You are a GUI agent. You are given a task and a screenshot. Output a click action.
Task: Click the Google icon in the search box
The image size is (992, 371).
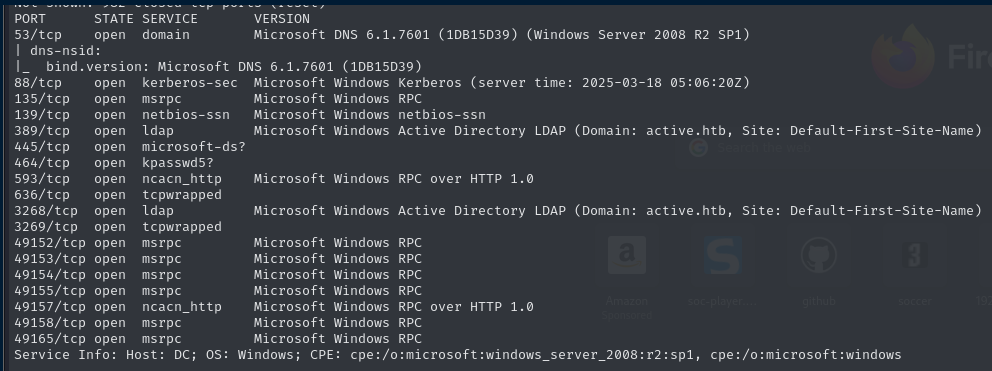pos(698,148)
